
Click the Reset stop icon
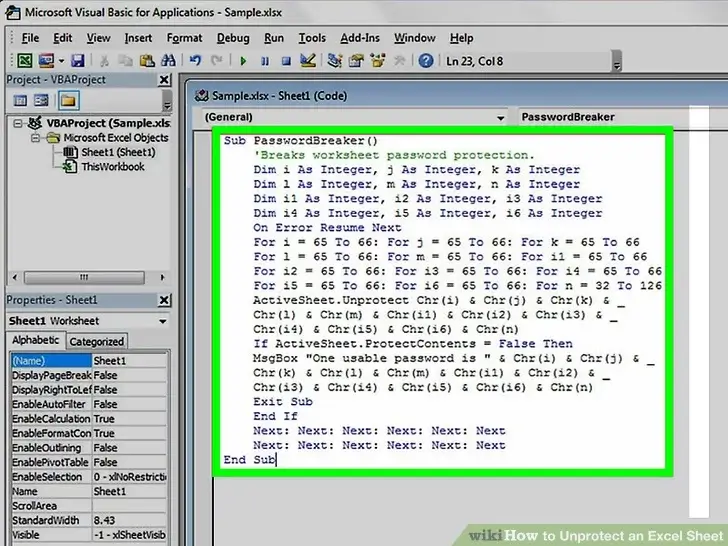pyautogui.click(x=286, y=61)
